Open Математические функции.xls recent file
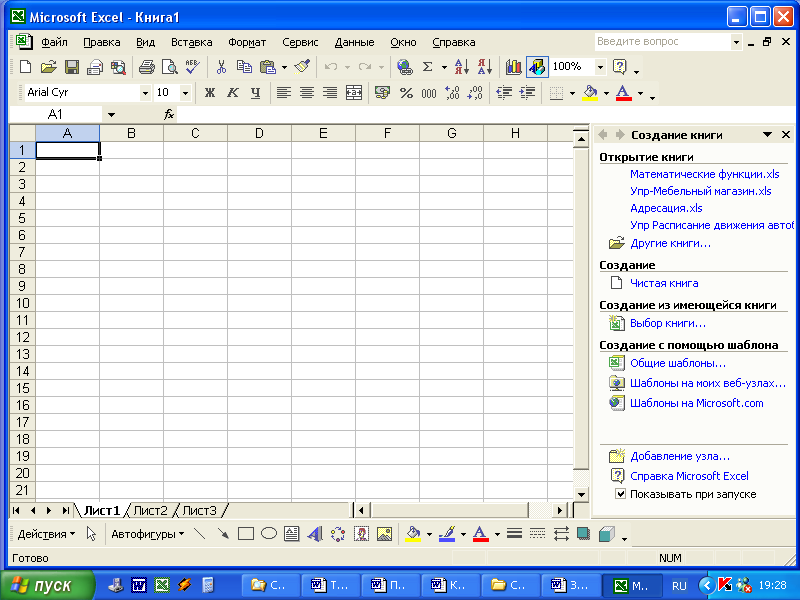800x600 pixels. [705, 174]
